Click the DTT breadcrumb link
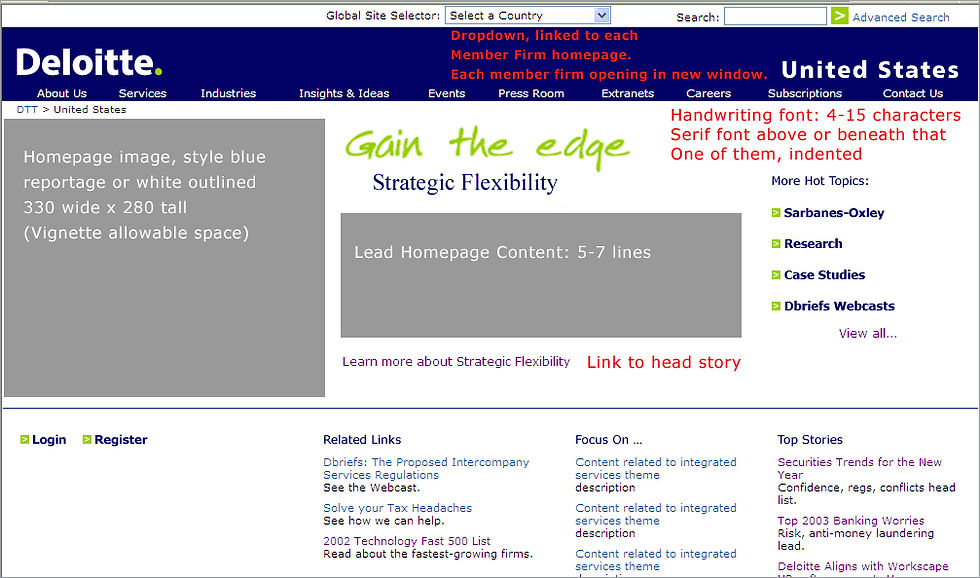Screen dimensions: 980x578 [x=27, y=109]
